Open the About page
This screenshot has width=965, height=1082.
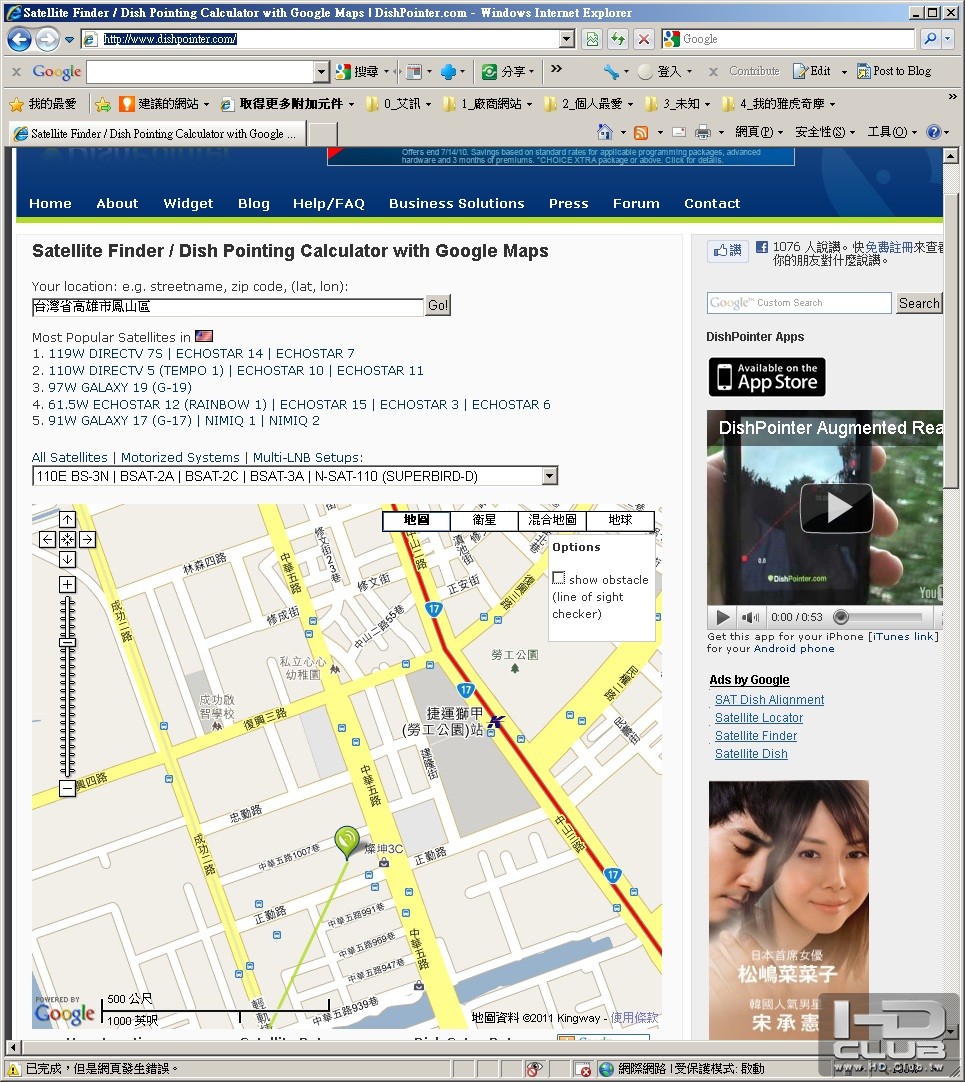(117, 204)
